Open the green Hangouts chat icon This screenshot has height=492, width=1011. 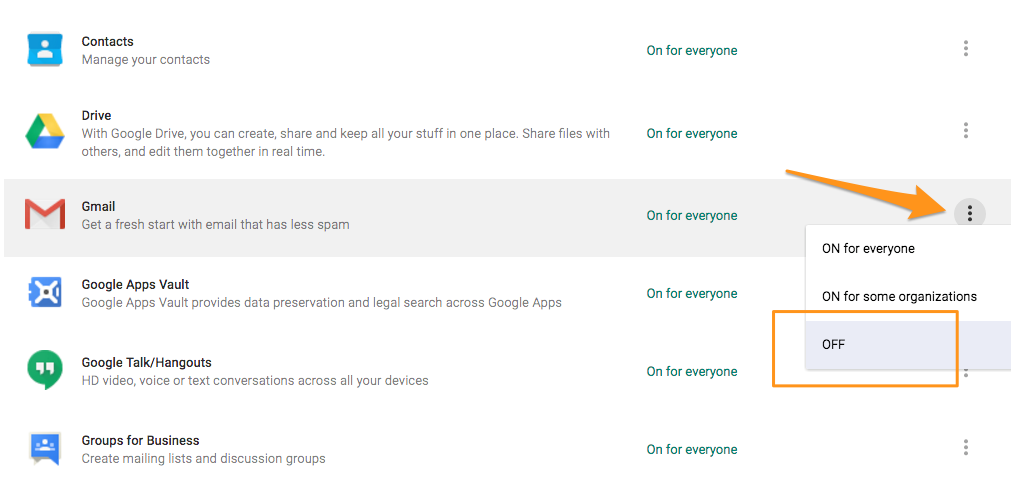pyautogui.click(x=44, y=369)
